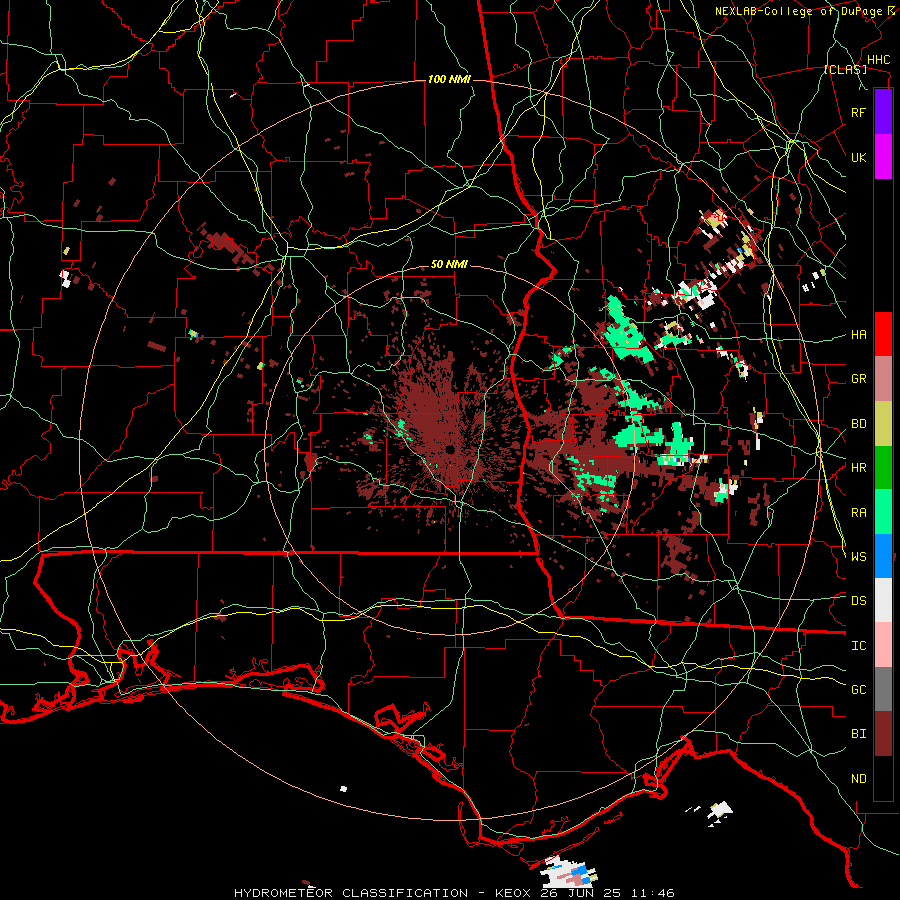
Task: Click the brown BI legend color swatch
Action: pyautogui.click(x=883, y=734)
